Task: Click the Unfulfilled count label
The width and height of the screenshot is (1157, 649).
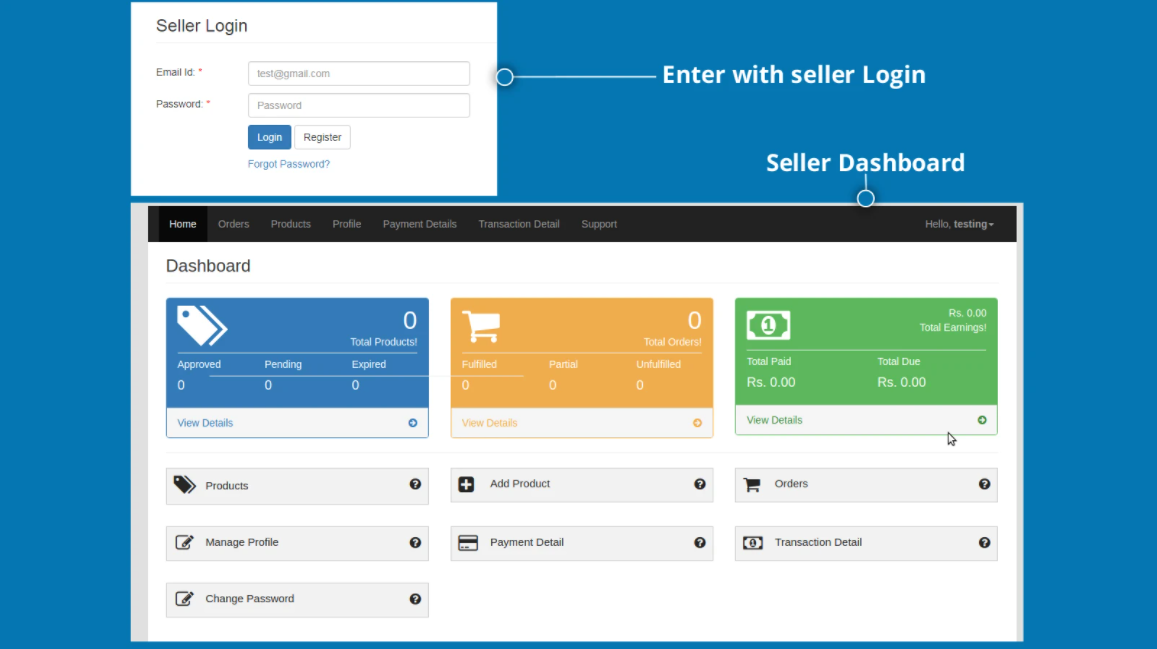Action: click(x=658, y=364)
